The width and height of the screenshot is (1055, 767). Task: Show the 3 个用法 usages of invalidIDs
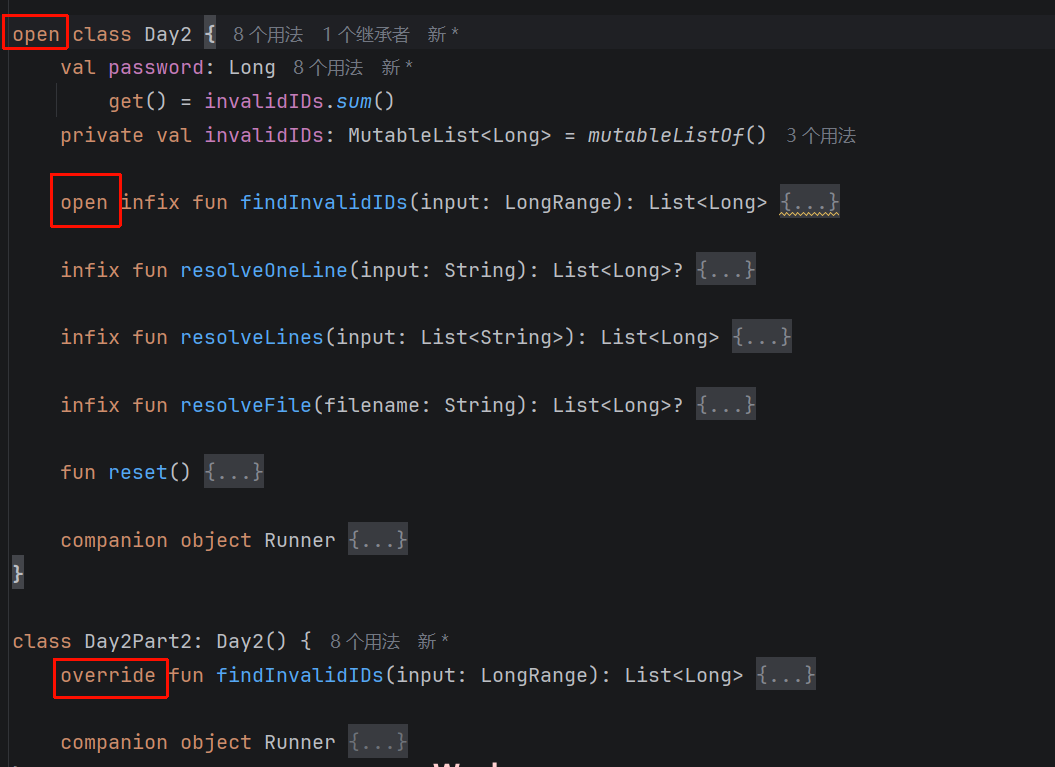tap(820, 136)
